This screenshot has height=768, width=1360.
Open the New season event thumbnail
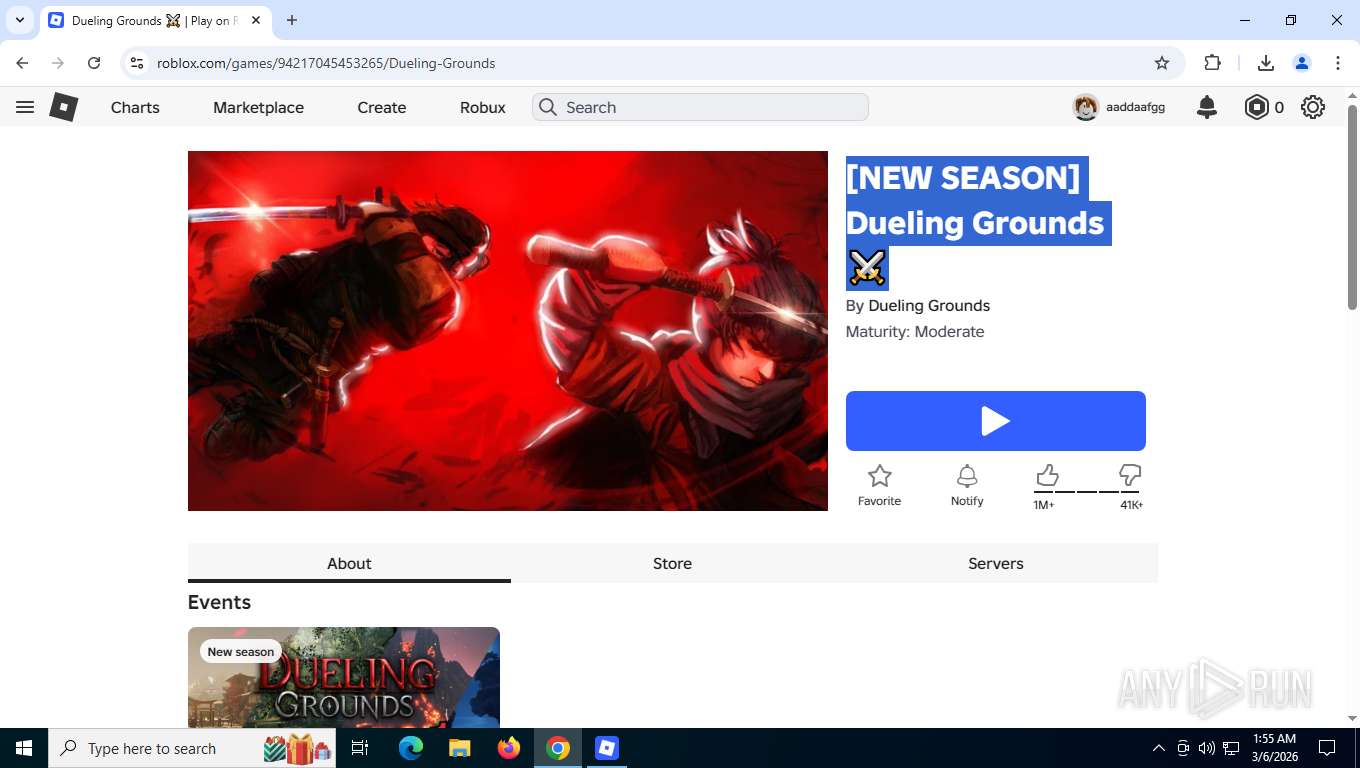click(x=344, y=677)
